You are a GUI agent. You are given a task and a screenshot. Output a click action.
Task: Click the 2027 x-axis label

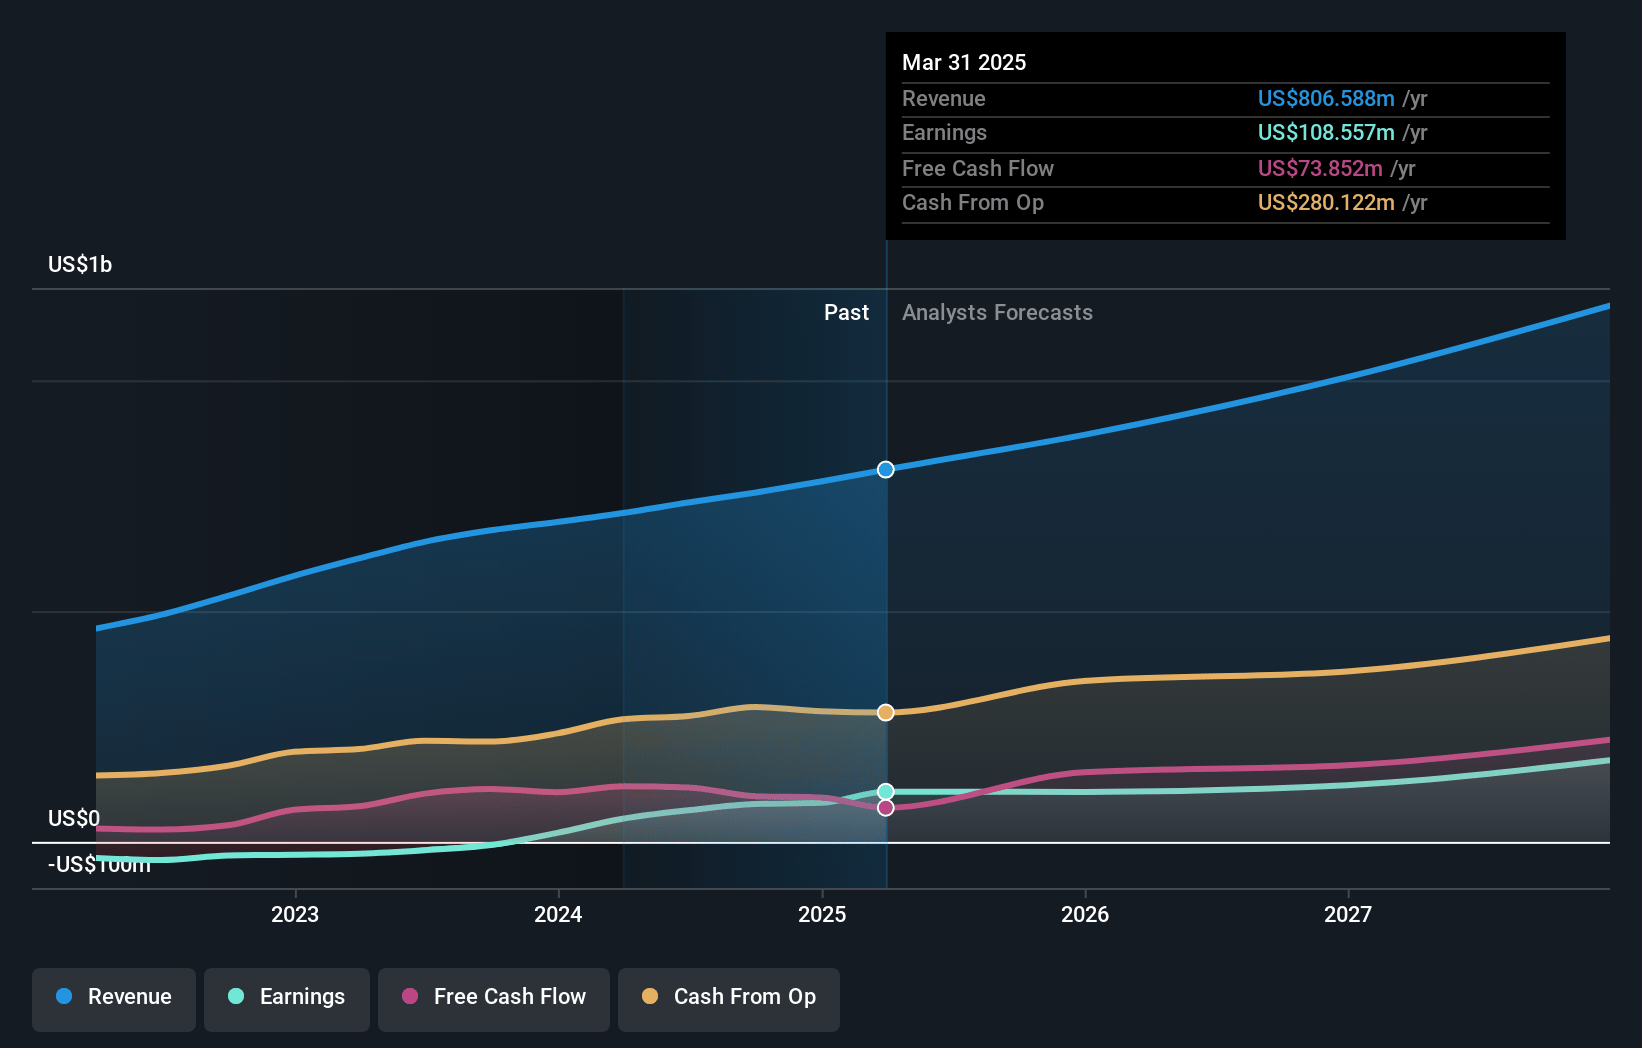[x=1348, y=914]
